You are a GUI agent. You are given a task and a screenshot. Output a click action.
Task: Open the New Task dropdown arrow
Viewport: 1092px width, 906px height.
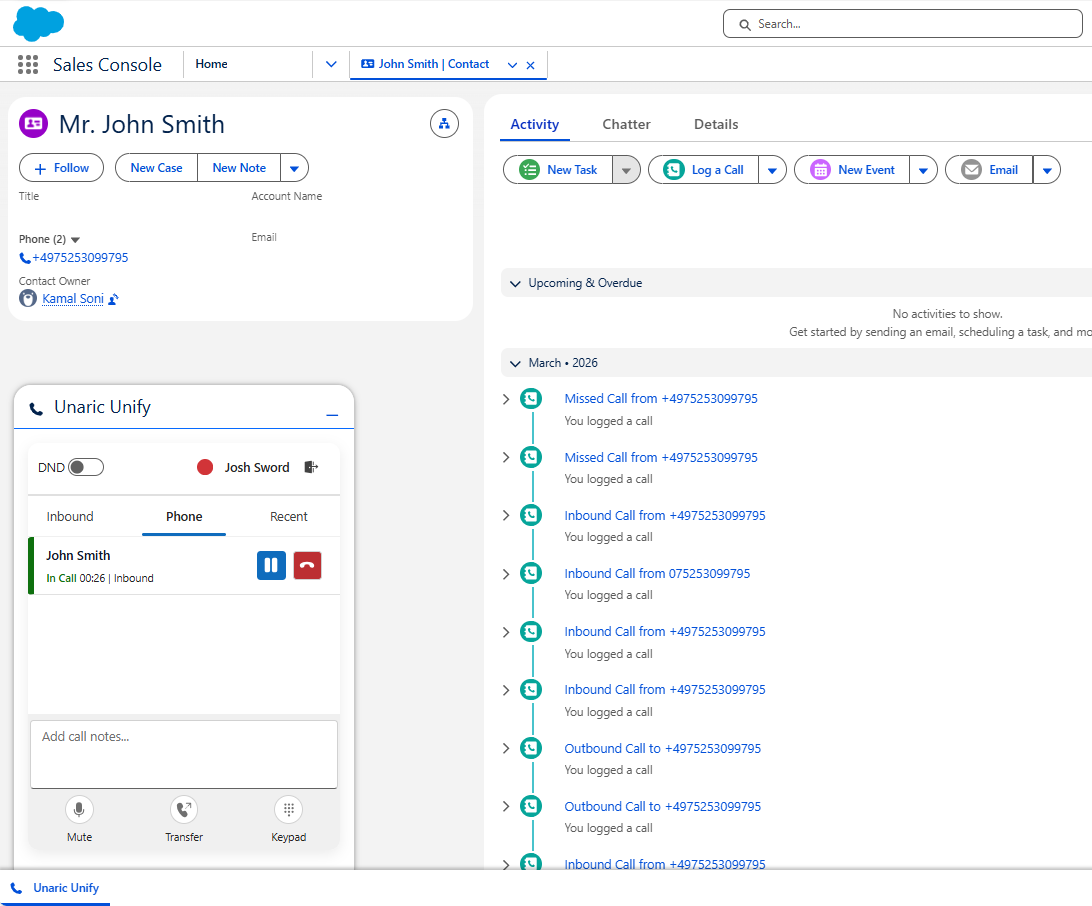click(626, 170)
